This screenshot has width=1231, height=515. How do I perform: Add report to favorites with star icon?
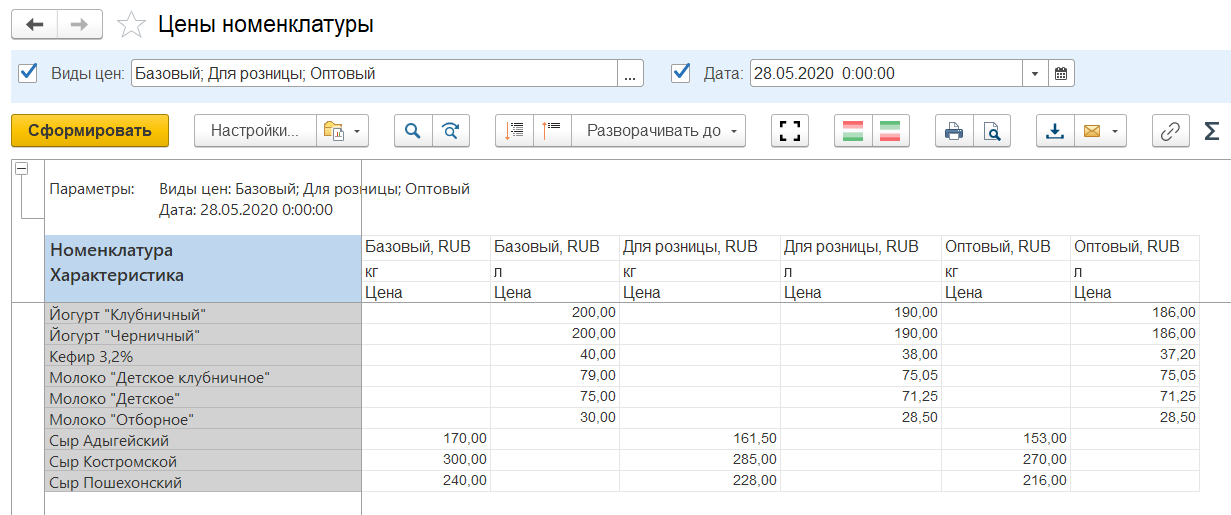pyautogui.click(x=131, y=25)
